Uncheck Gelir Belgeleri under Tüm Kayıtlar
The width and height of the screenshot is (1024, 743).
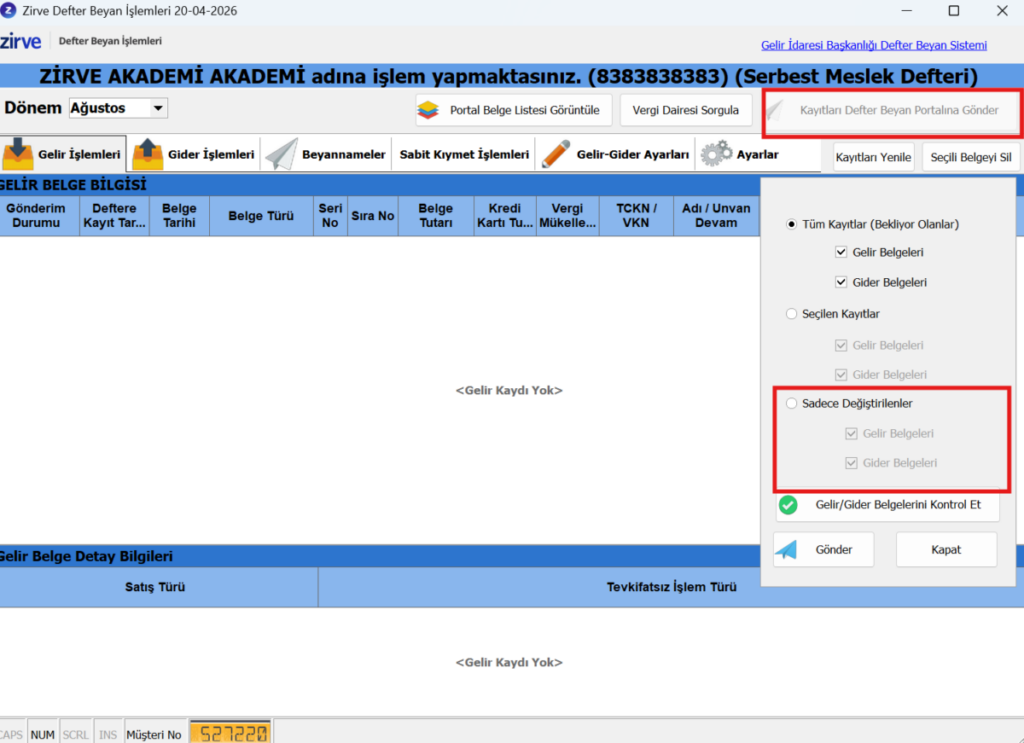pos(840,252)
